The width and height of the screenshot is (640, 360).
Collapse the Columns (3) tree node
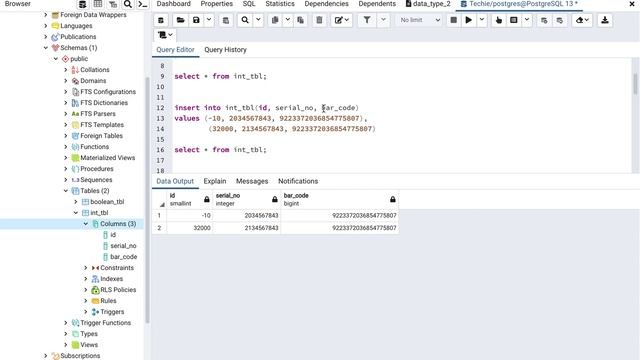coord(86,224)
